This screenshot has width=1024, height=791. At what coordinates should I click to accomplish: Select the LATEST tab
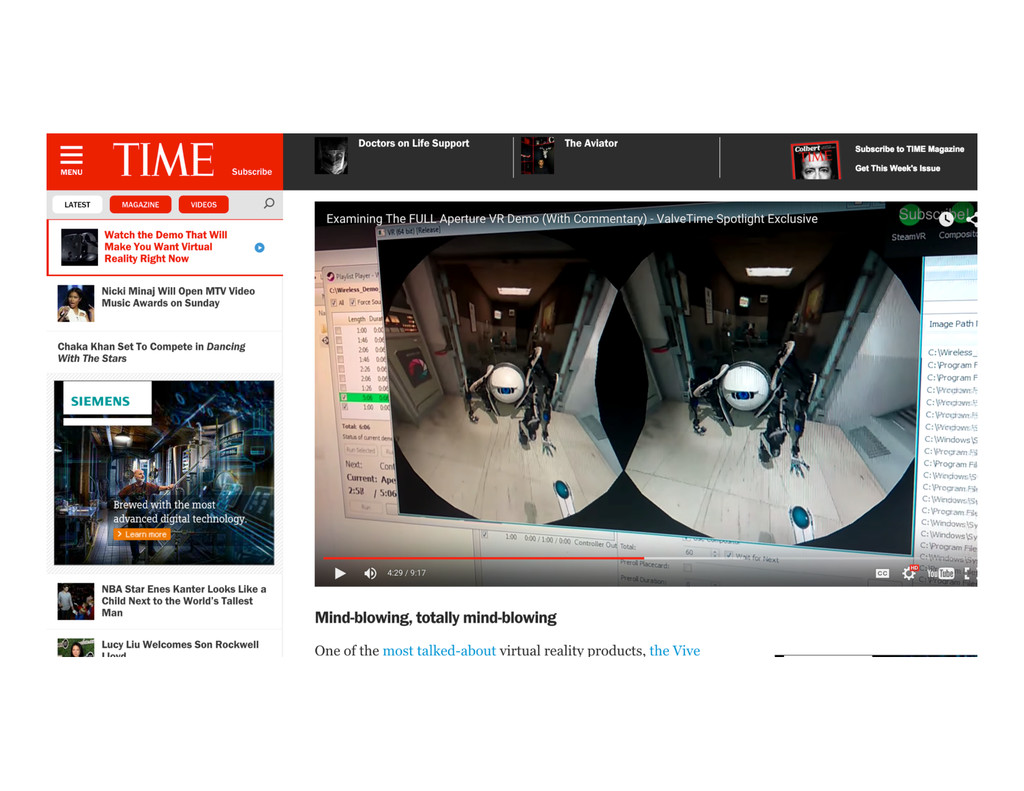77,204
